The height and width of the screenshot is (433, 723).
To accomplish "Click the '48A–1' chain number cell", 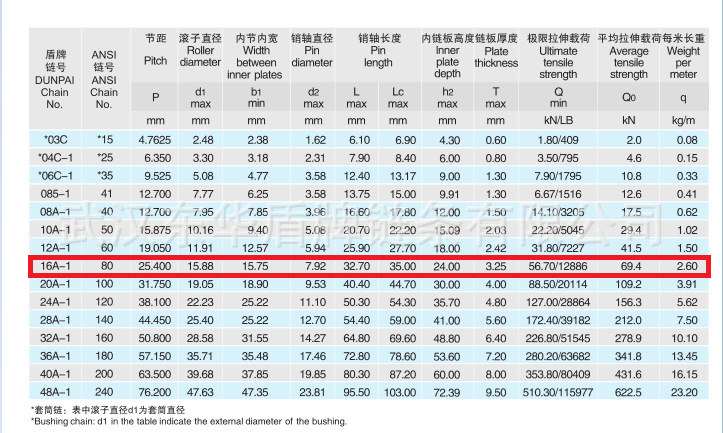I will (55, 392).
